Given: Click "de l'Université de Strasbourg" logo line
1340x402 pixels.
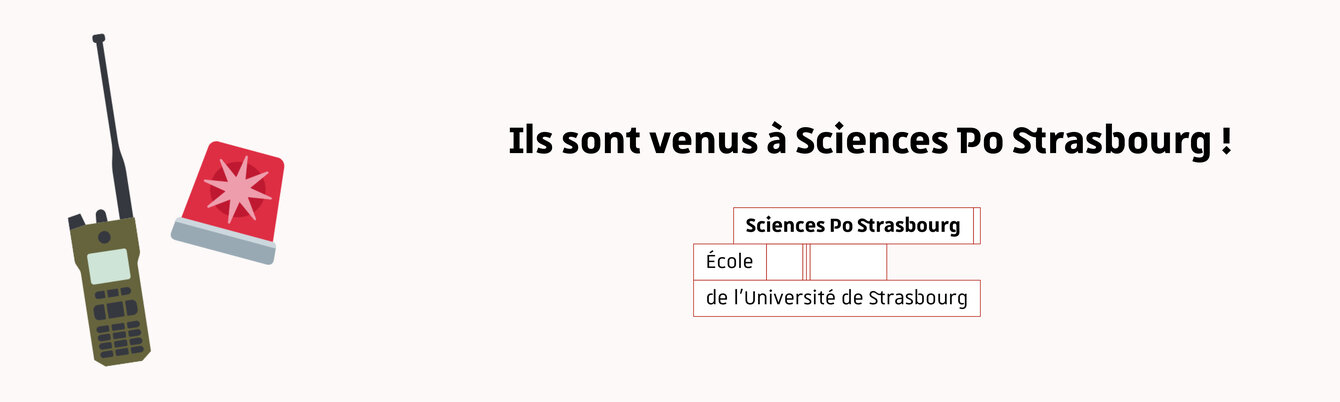Looking at the screenshot, I should tap(836, 298).
